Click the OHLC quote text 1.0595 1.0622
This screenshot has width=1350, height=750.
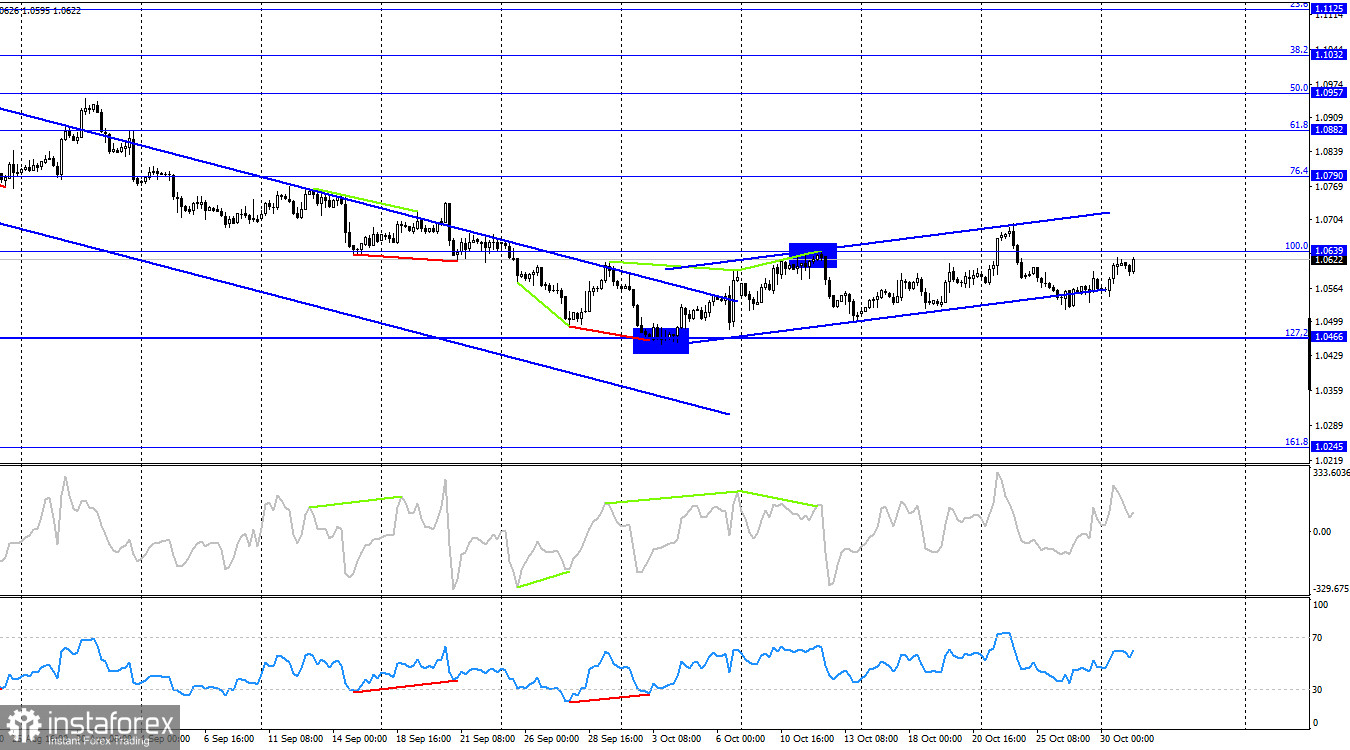click(x=52, y=10)
